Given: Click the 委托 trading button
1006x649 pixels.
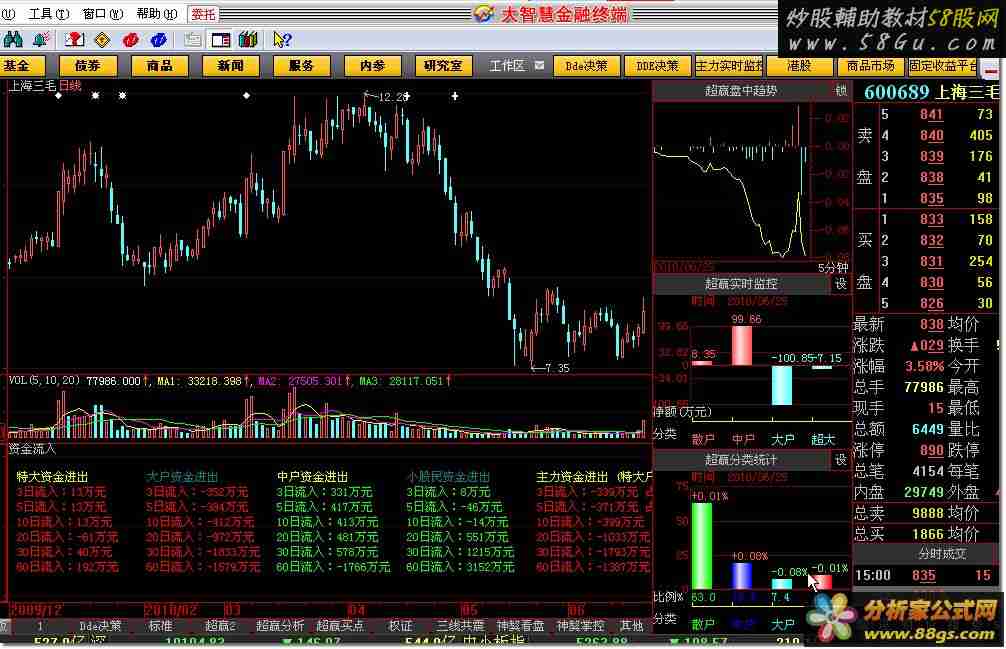Looking at the screenshot, I should pos(203,14).
